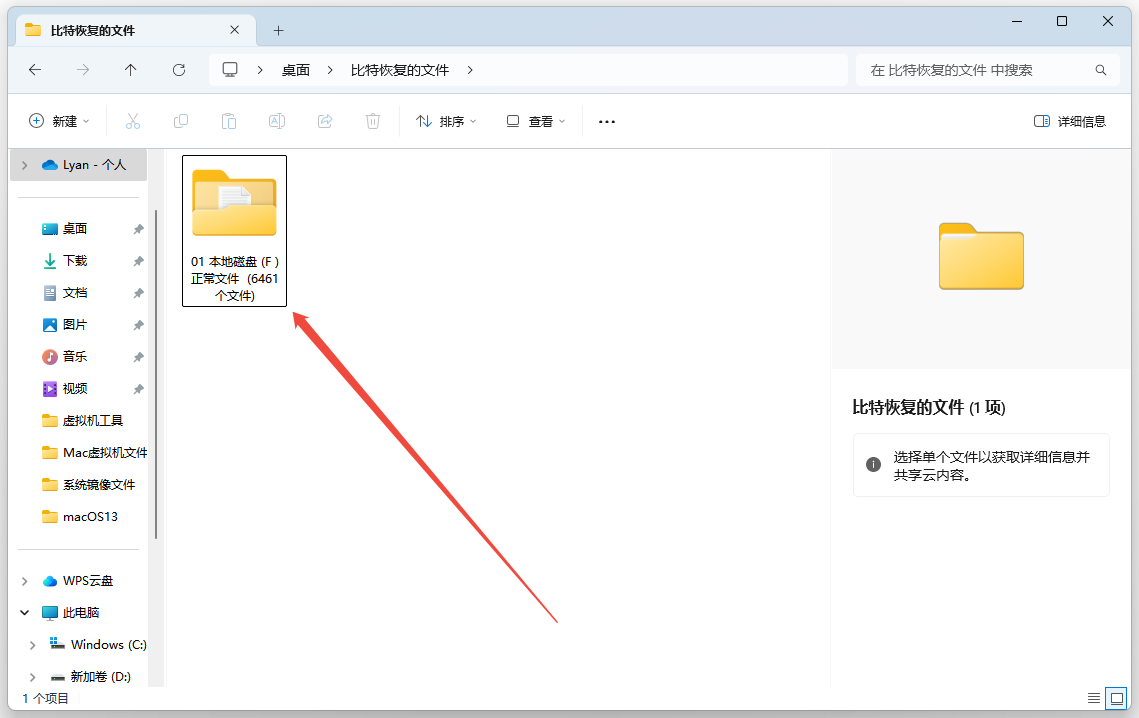Viewport: 1139px width, 718px height.
Task: Open 系统镜像文件 folder in sidebar
Action: click(x=89, y=485)
